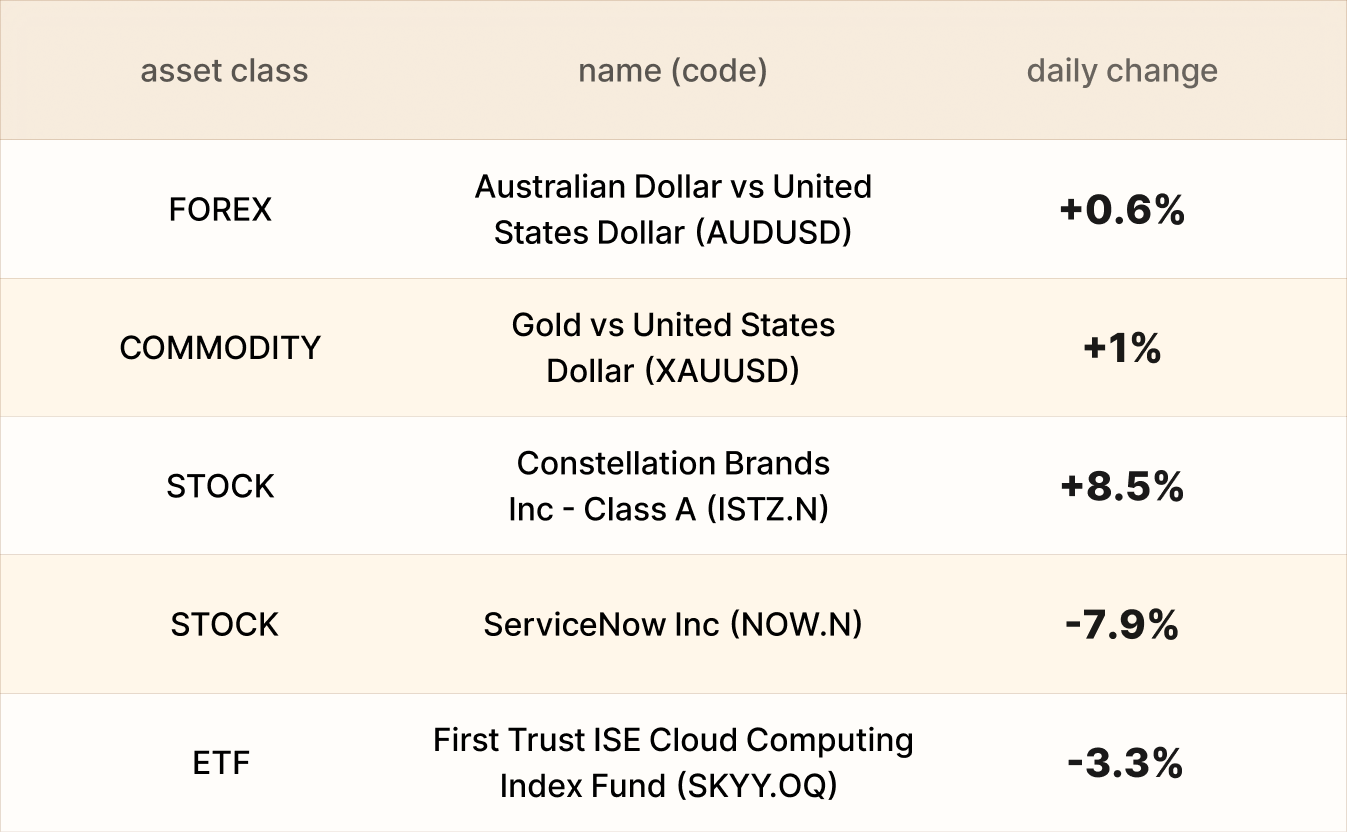This screenshot has height=832, width=1347.
Task: Open Australian Dollar vs United States Dollar
Action: pyautogui.click(x=673, y=209)
